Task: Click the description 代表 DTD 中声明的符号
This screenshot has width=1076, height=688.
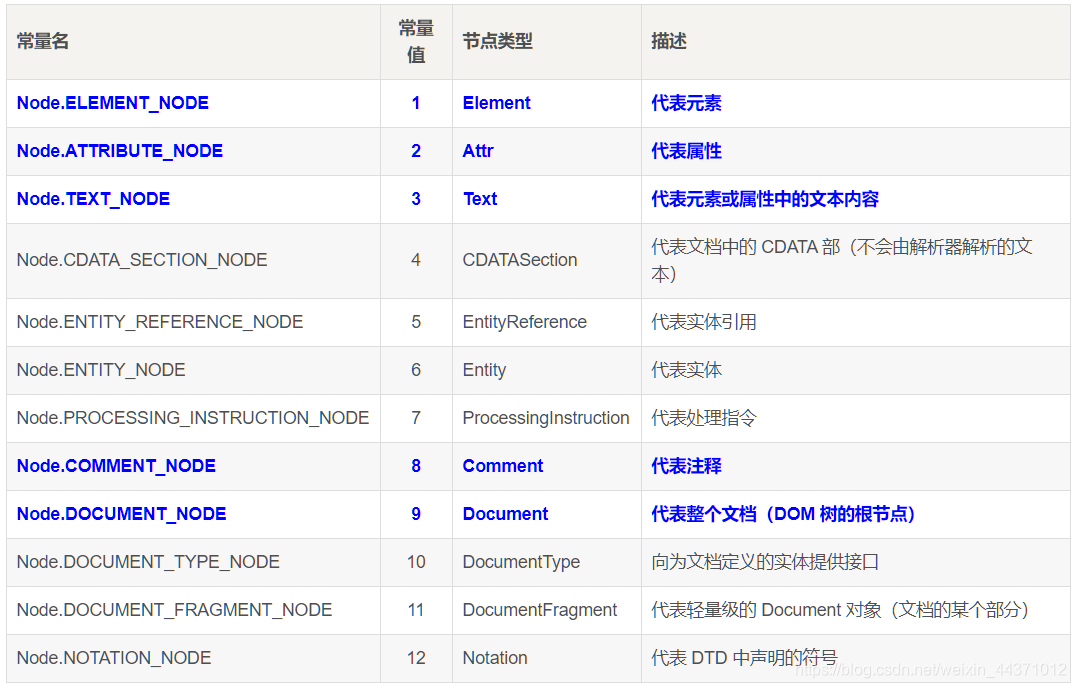Action: pyautogui.click(x=745, y=658)
